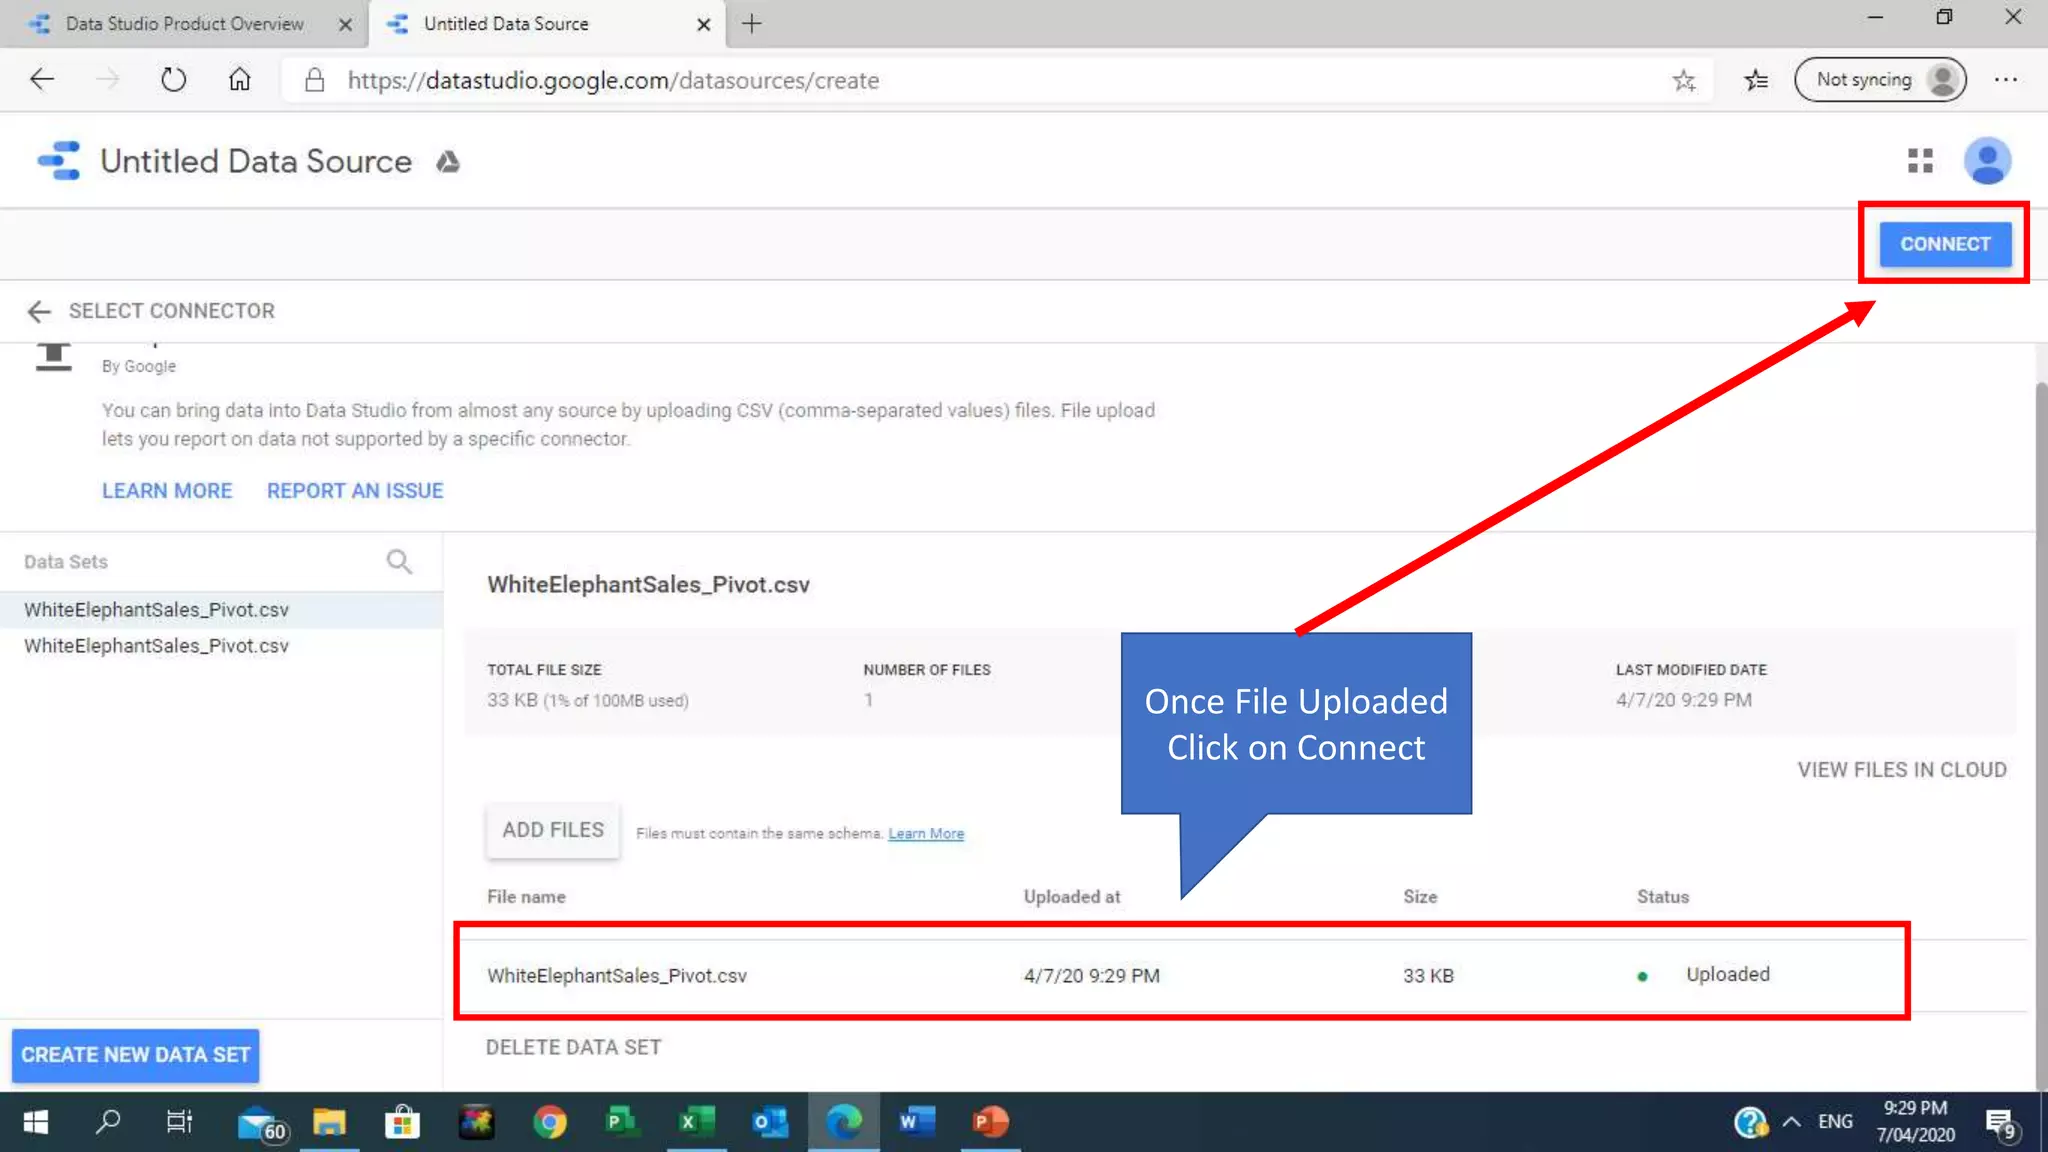Open the REPORT AN ISSUE link
The width and height of the screenshot is (2048, 1152).
click(x=355, y=491)
